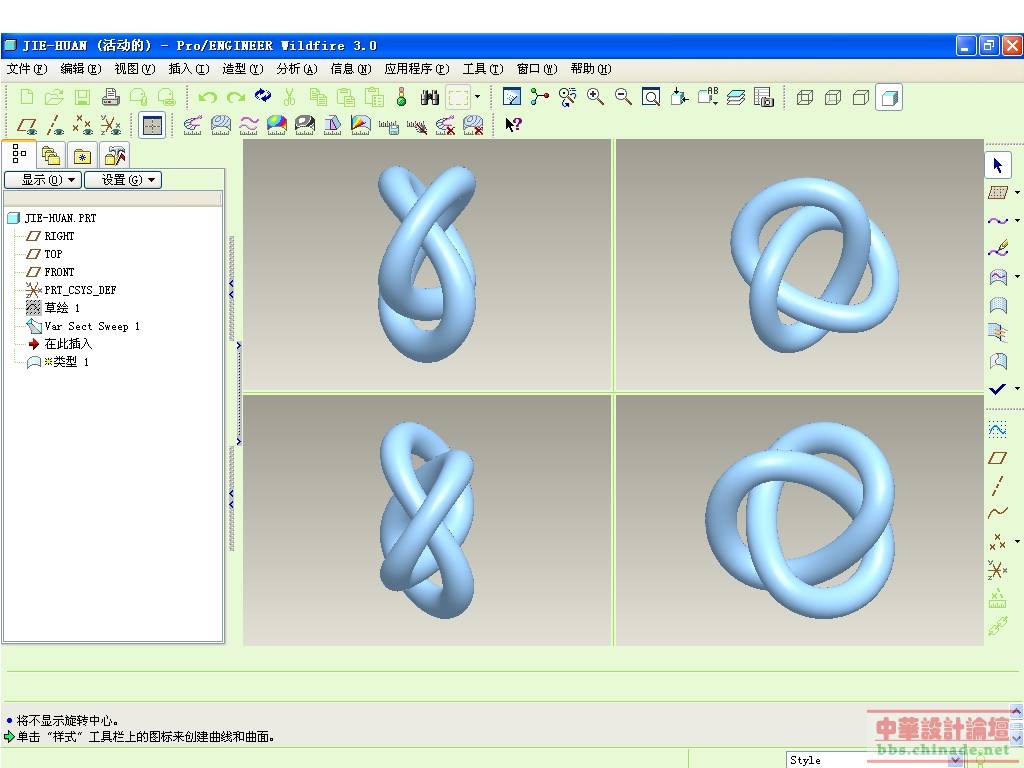Open the 视图(V) menu

click(x=135, y=69)
